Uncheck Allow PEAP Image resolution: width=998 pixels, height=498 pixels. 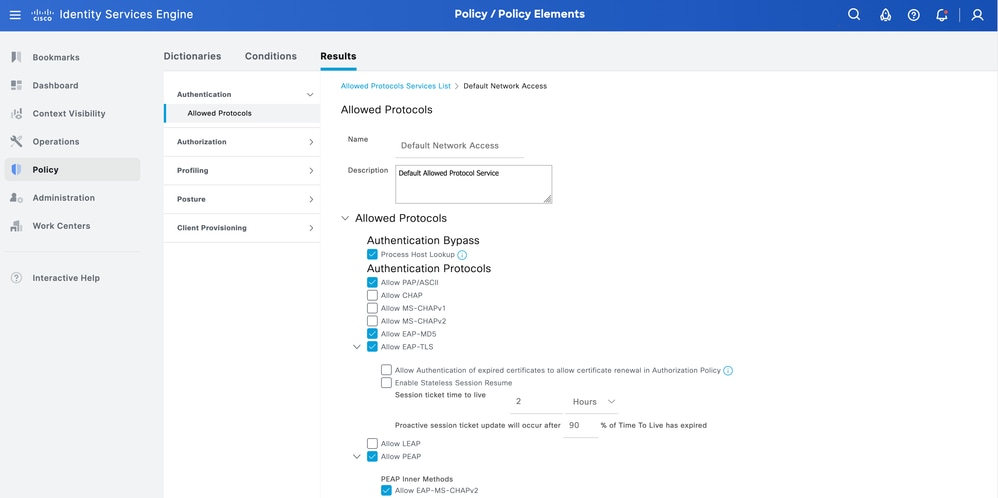pos(372,456)
